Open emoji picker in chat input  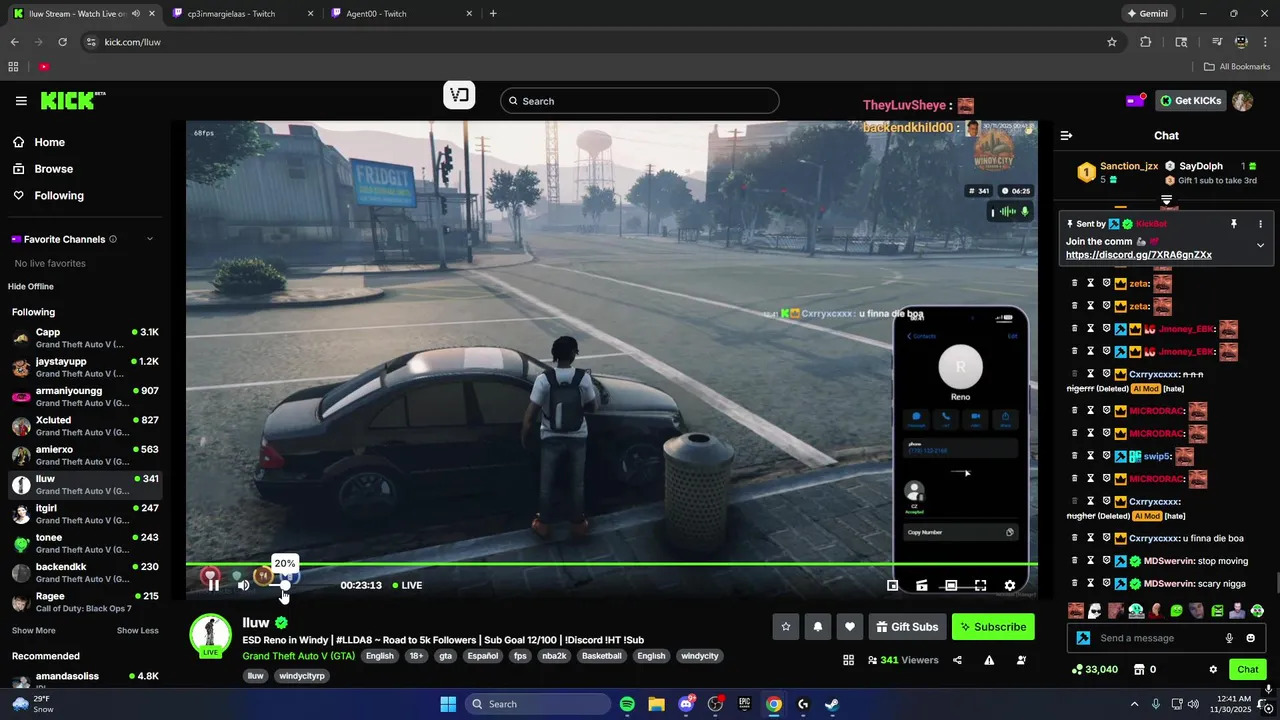[x=1250, y=638]
